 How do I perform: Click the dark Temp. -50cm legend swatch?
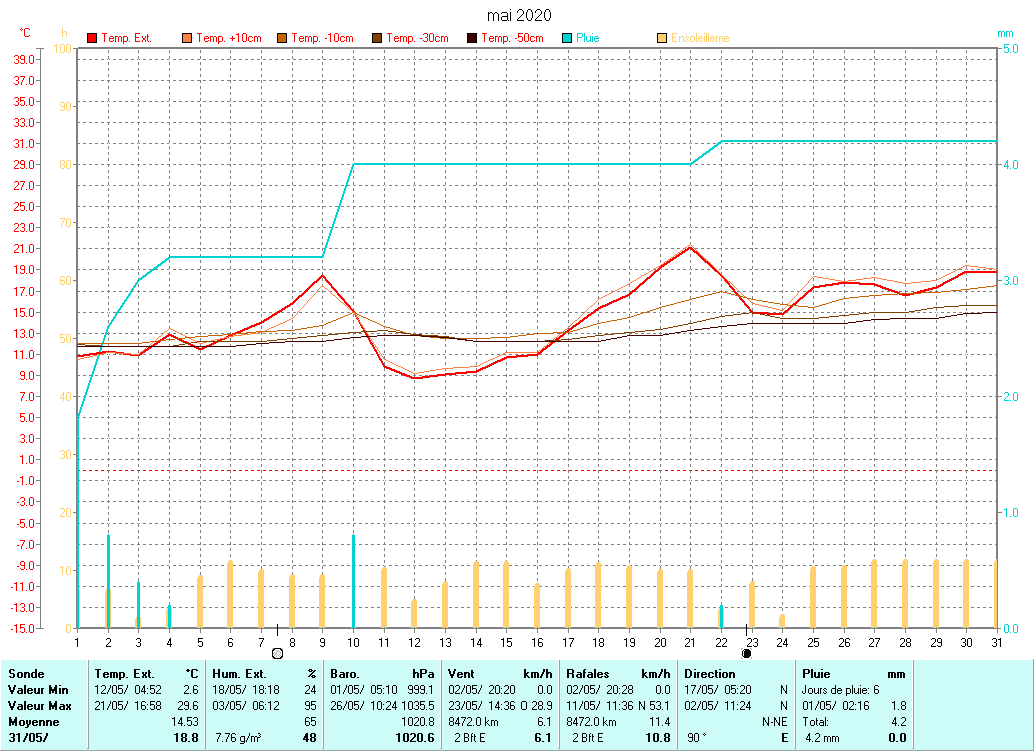tap(472, 38)
